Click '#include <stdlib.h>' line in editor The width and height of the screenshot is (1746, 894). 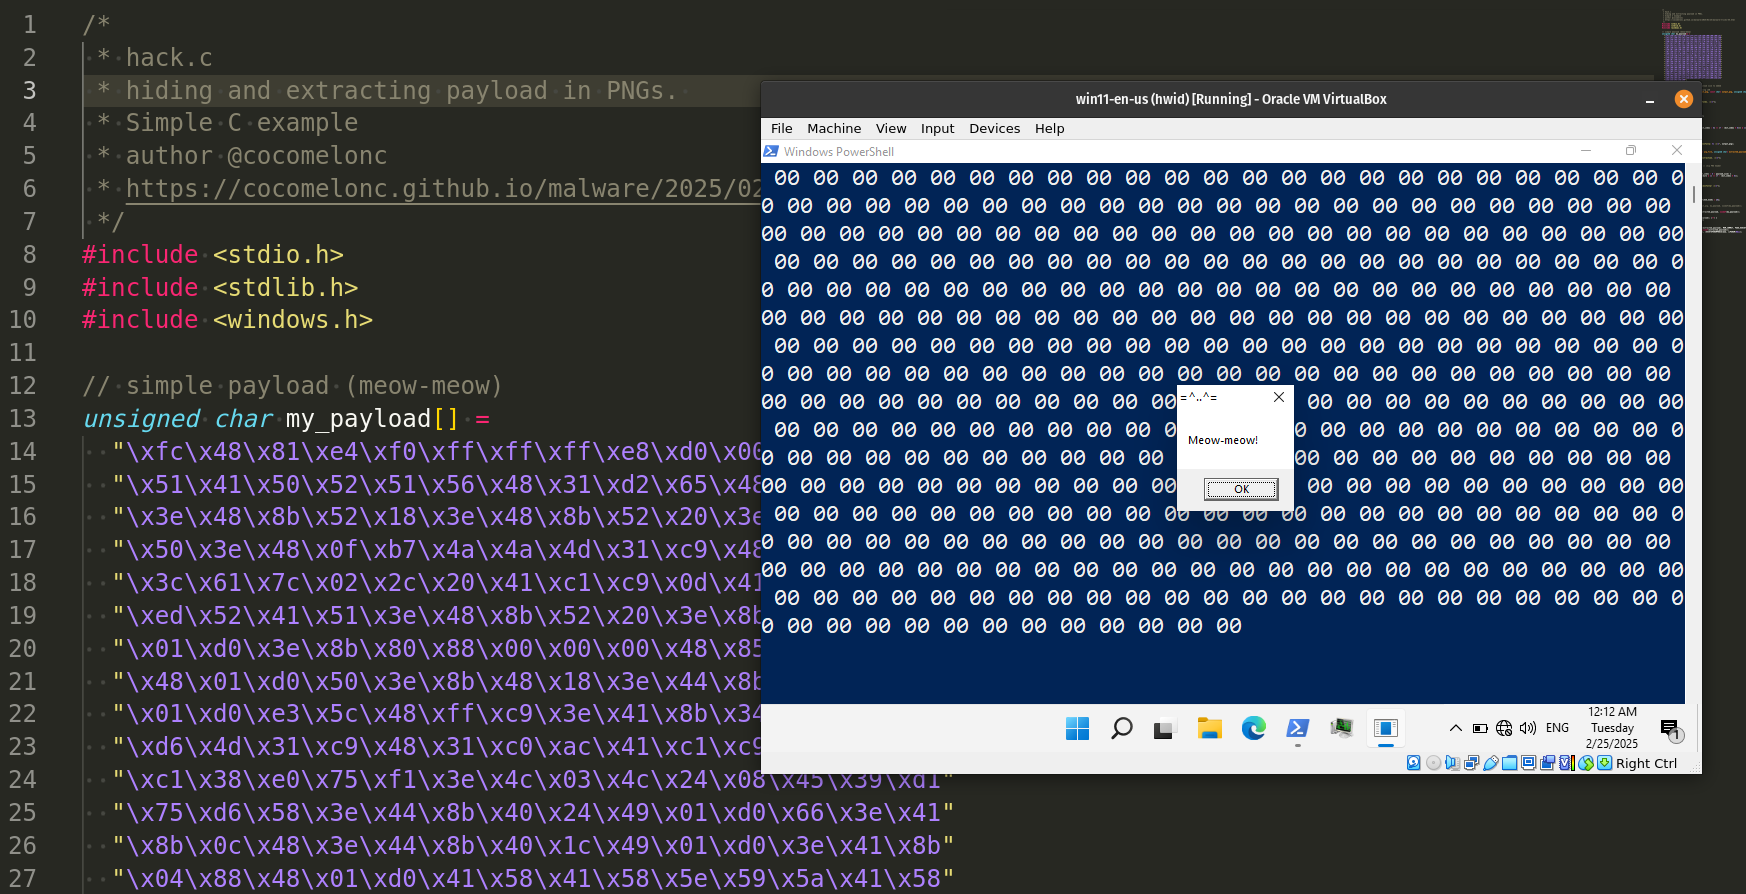(220, 287)
